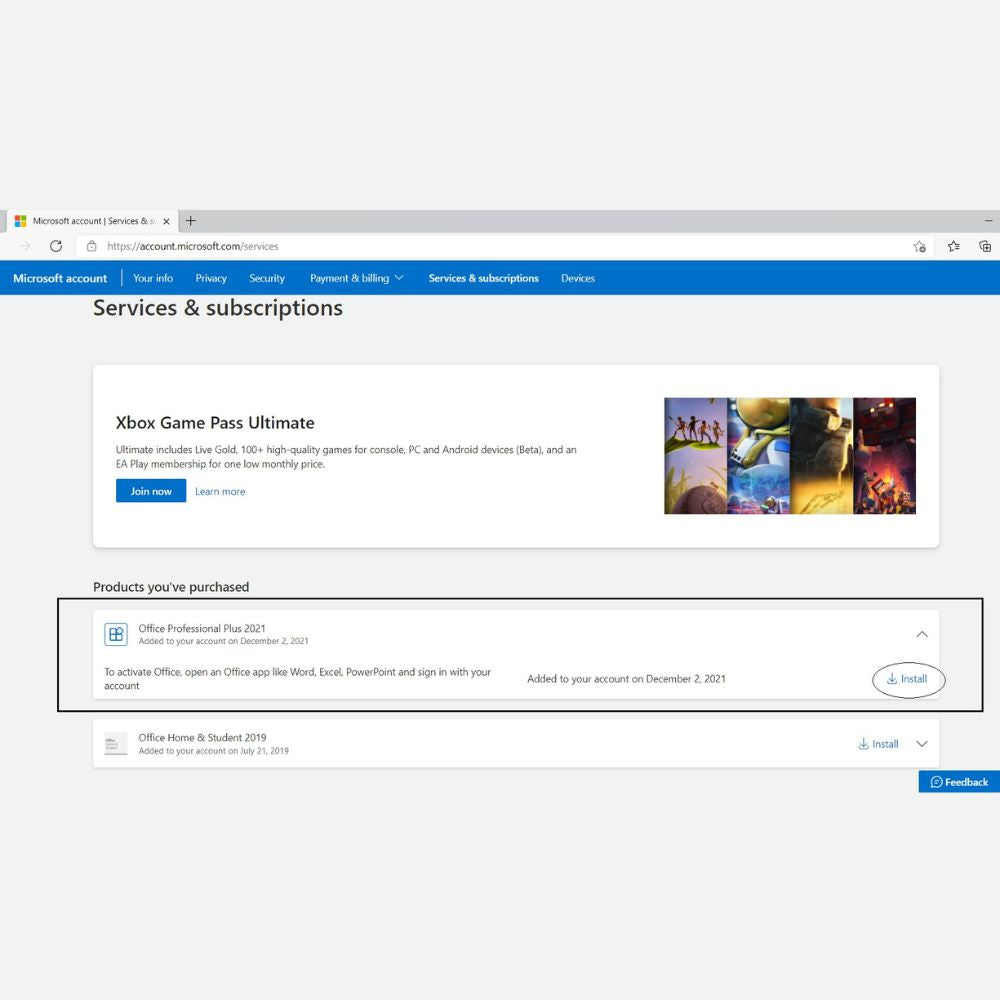Click the Office Professional Plus 2021 product icon
The width and height of the screenshot is (1000, 1000).
tap(116, 634)
